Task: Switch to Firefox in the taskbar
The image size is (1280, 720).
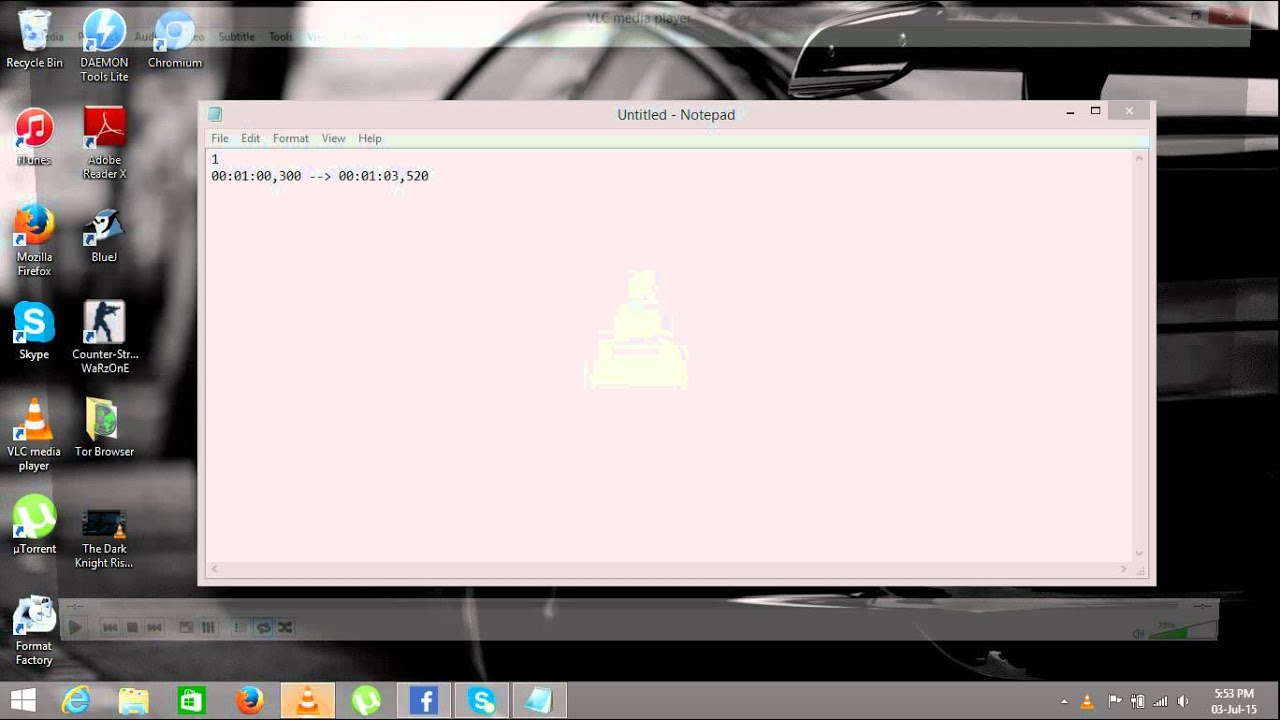Action: pyautogui.click(x=249, y=700)
